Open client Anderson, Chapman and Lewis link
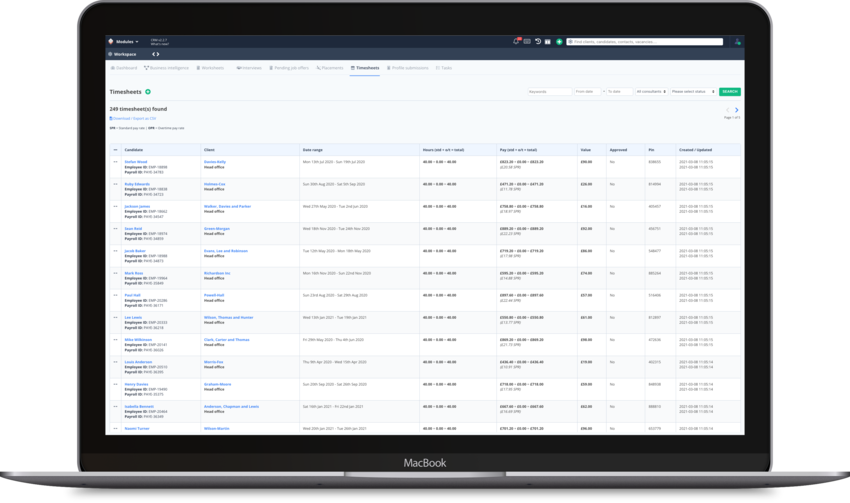 [x=231, y=406]
